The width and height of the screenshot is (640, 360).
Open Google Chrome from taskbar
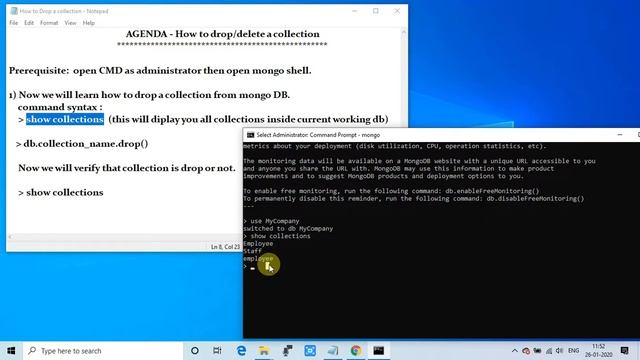tap(356, 351)
